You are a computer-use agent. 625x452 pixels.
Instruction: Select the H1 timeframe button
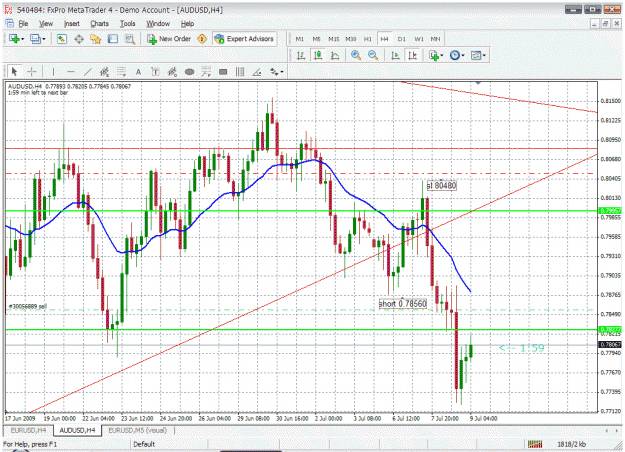(368, 39)
